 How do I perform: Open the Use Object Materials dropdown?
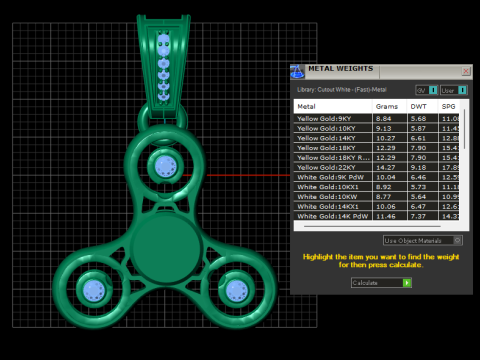pos(422,240)
